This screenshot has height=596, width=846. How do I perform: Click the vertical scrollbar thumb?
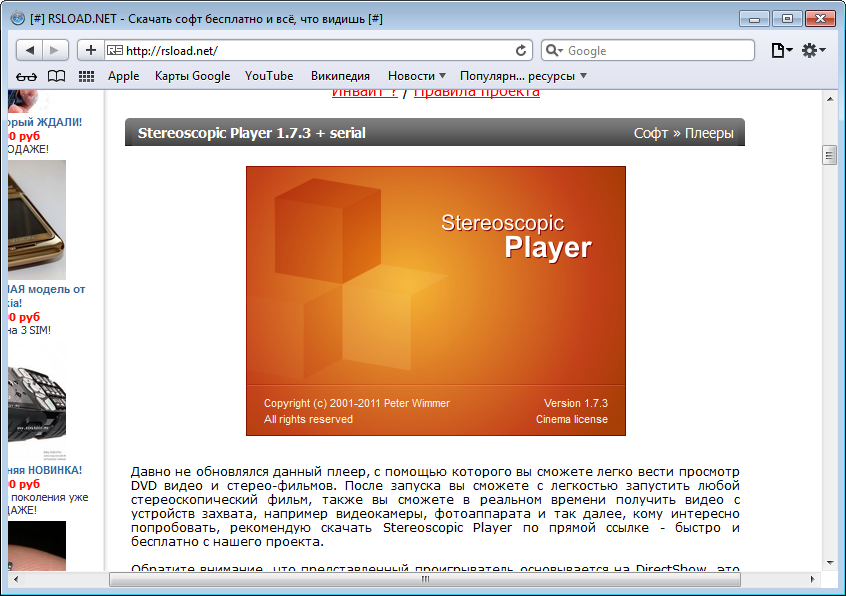[x=830, y=155]
